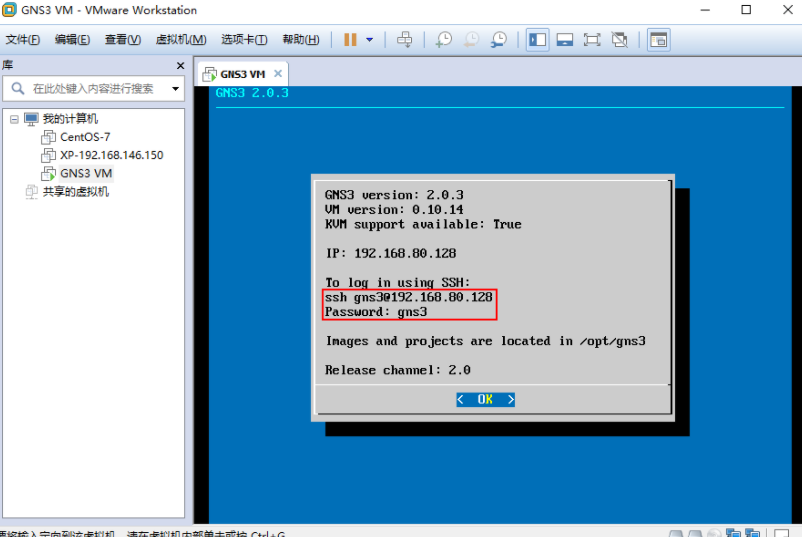Open the 选项卡(T) menu
Image resolution: width=802 pixels, height=537 pixels.
coord(244,39)
